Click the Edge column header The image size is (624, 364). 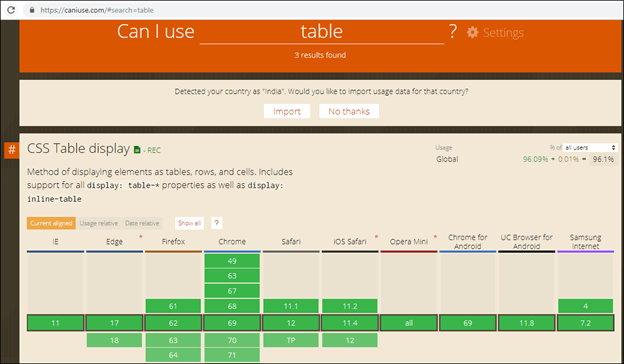point(115,241)
